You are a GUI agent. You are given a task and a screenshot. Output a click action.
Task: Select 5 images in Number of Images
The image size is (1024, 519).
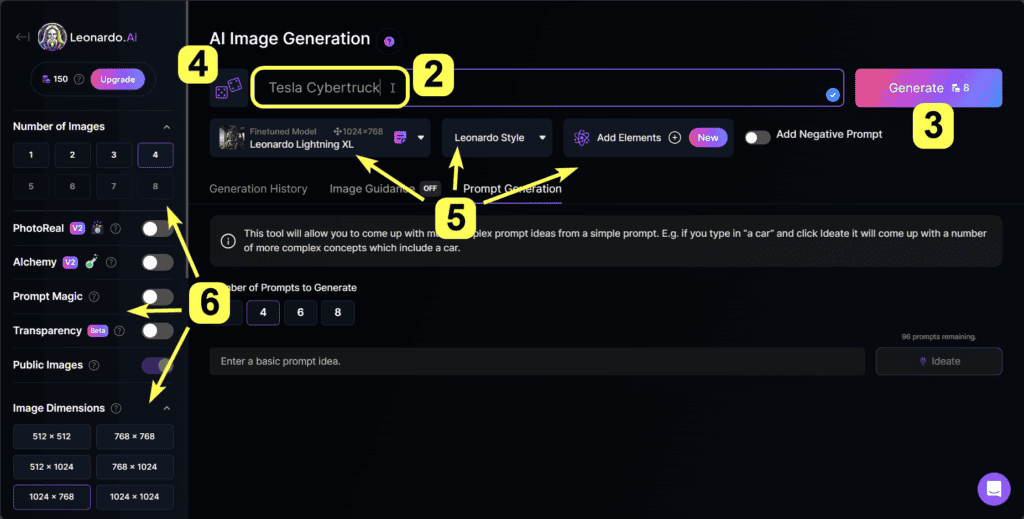coord(31,186)
